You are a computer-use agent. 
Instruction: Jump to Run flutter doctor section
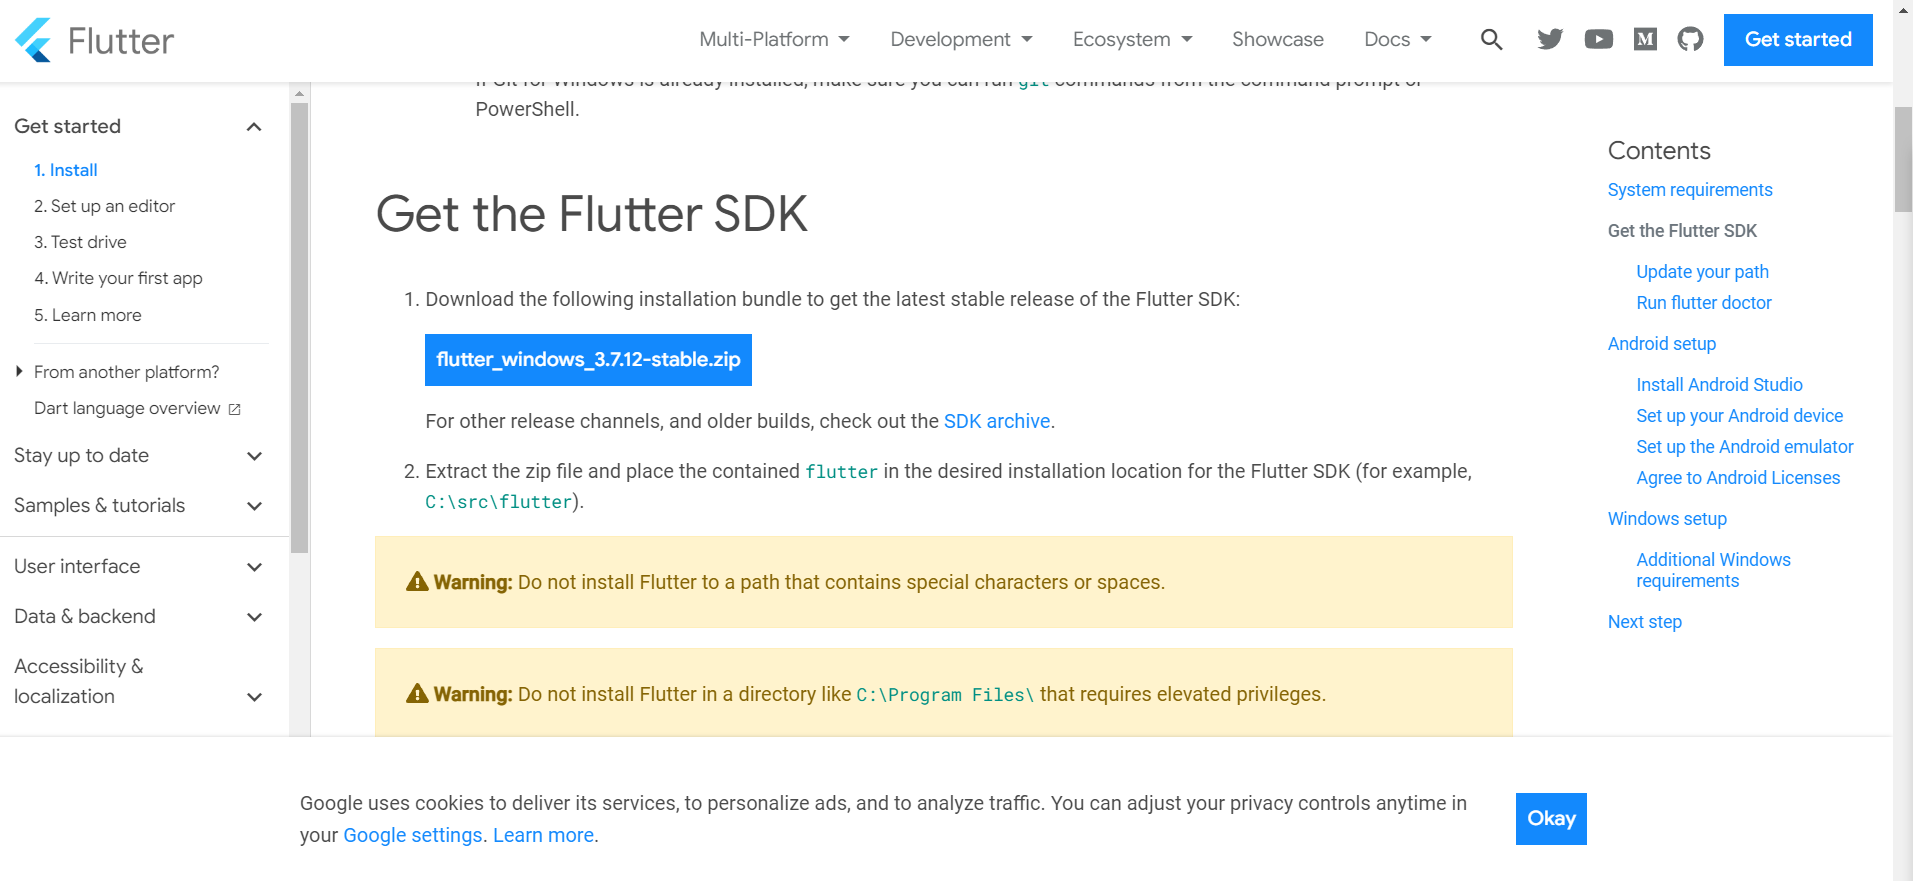(x=1704, y=303)
